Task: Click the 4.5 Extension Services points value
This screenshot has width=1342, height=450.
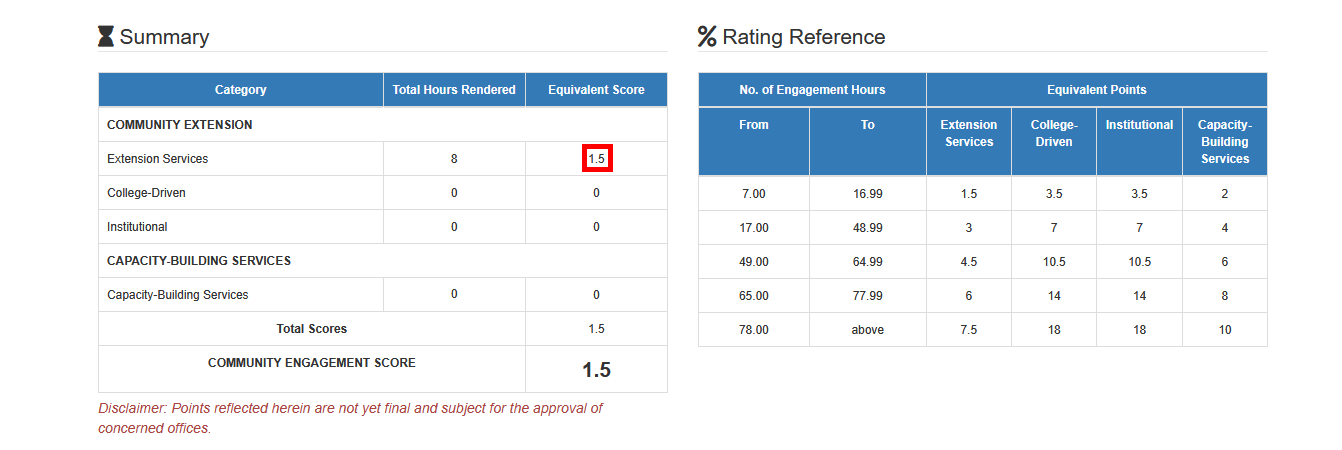Action: [969, 262]
